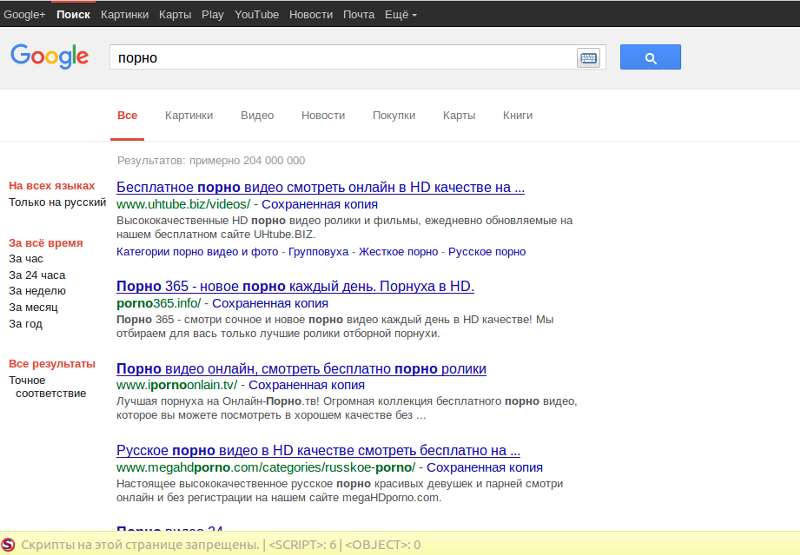Open the on-screen keyboard icon in the search box
Screen dimensions: 800x555
tap(588, 58)
